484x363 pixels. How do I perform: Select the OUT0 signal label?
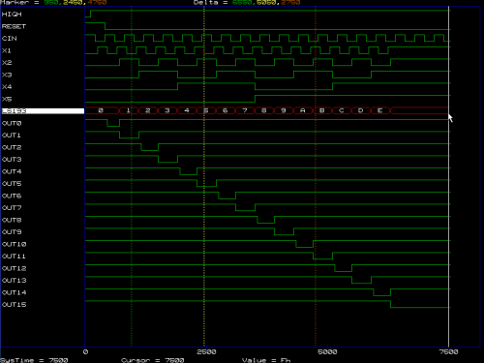pyautogui.click(x=12, y=123)
